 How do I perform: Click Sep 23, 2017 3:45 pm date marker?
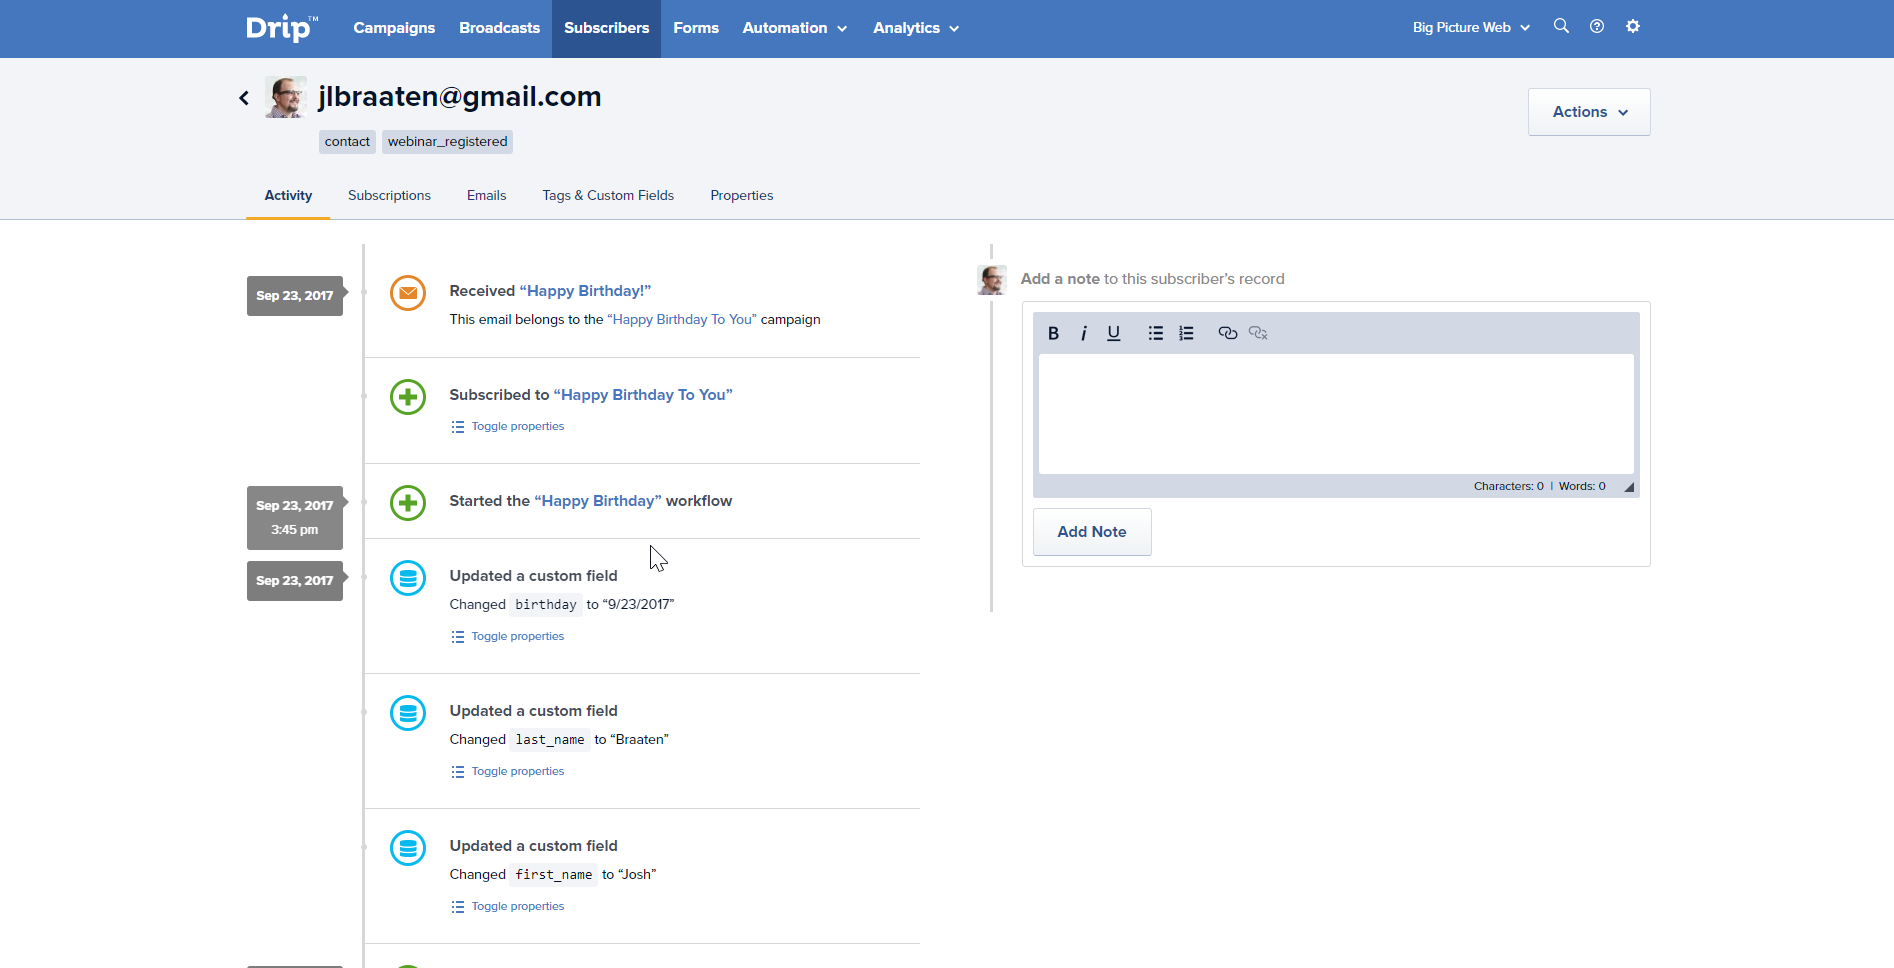tap(295, 518)
